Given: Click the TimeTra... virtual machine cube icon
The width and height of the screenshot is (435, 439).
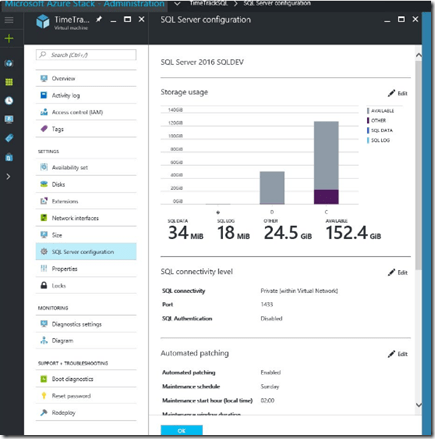Looking at the screenshot, I should tap(43, 21).
